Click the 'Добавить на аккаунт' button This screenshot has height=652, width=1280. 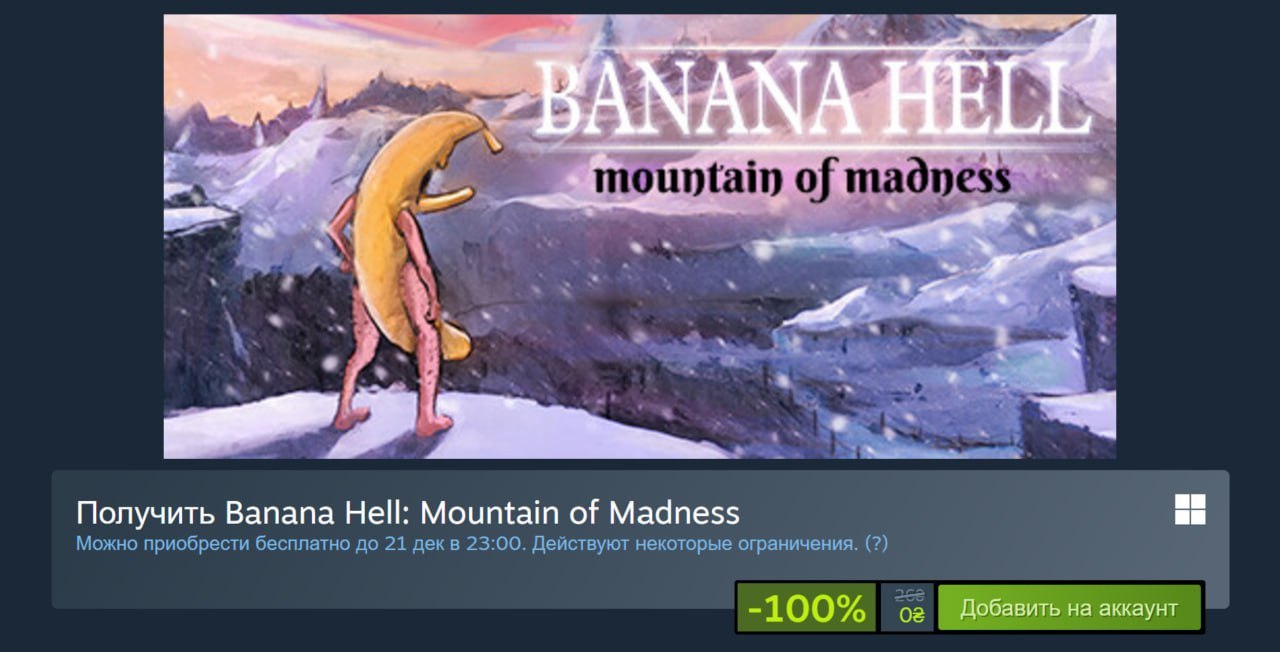1069,608
